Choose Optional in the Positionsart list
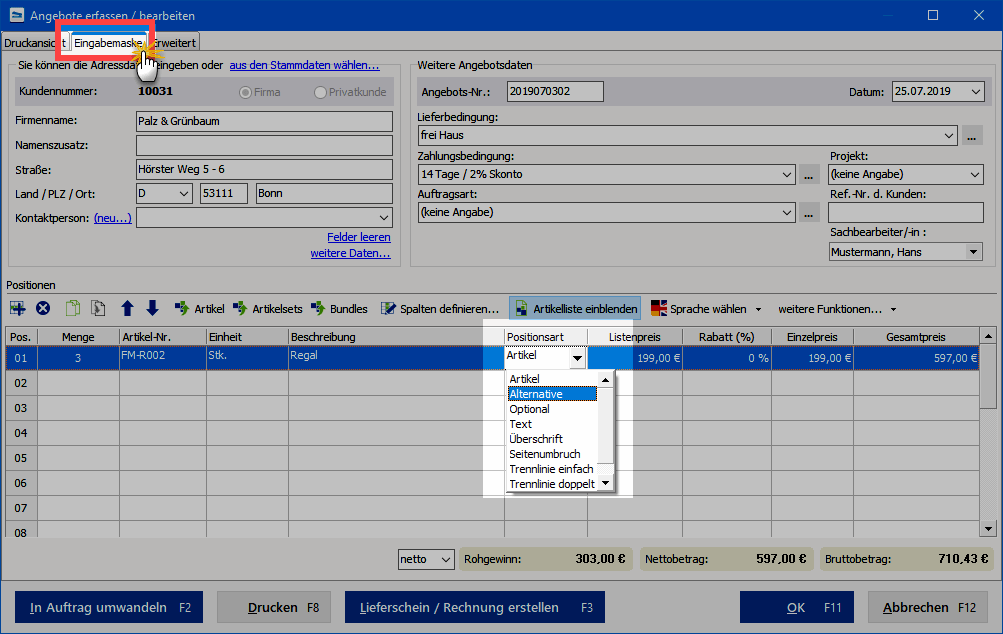The width and height of the screenshot is (1003, 634). (530, 409)
